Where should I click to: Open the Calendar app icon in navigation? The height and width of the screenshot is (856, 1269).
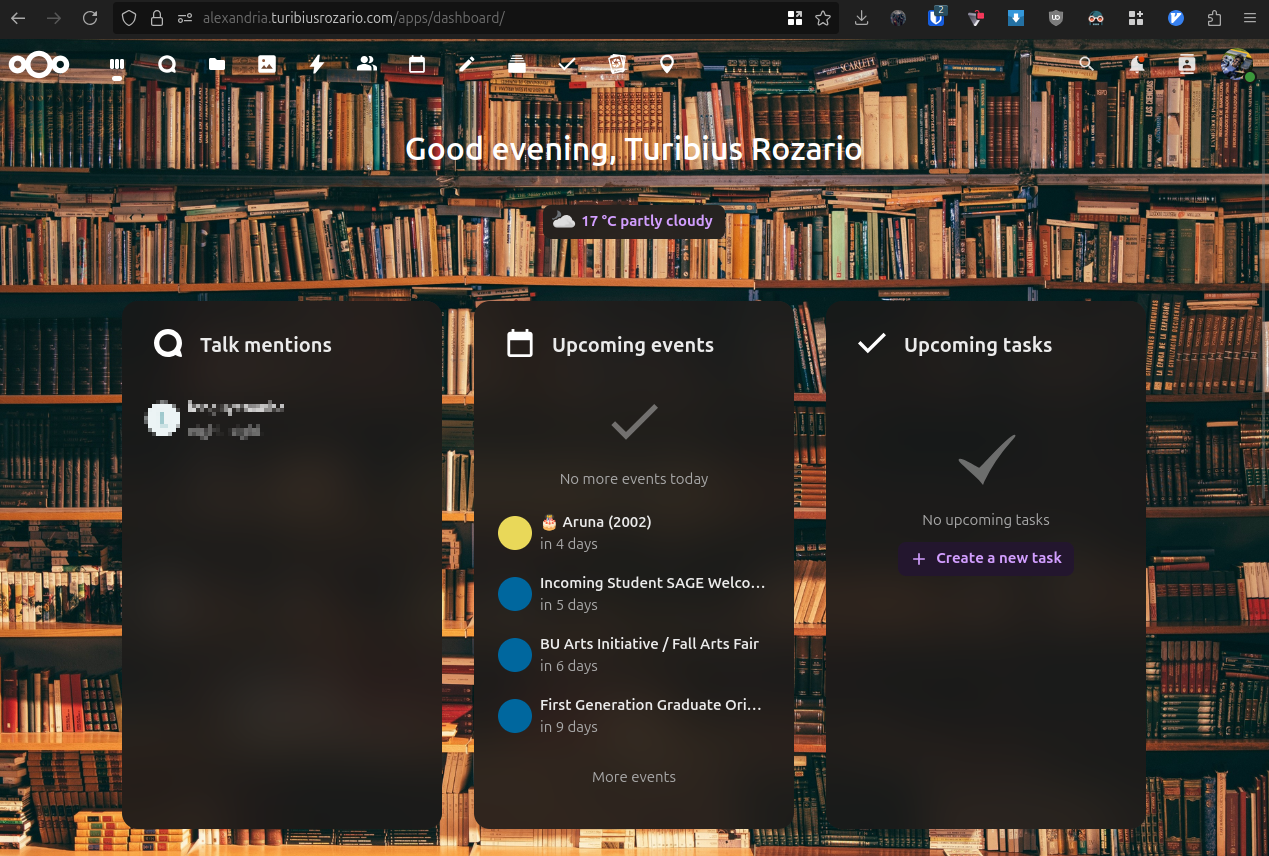pos(417,65)
